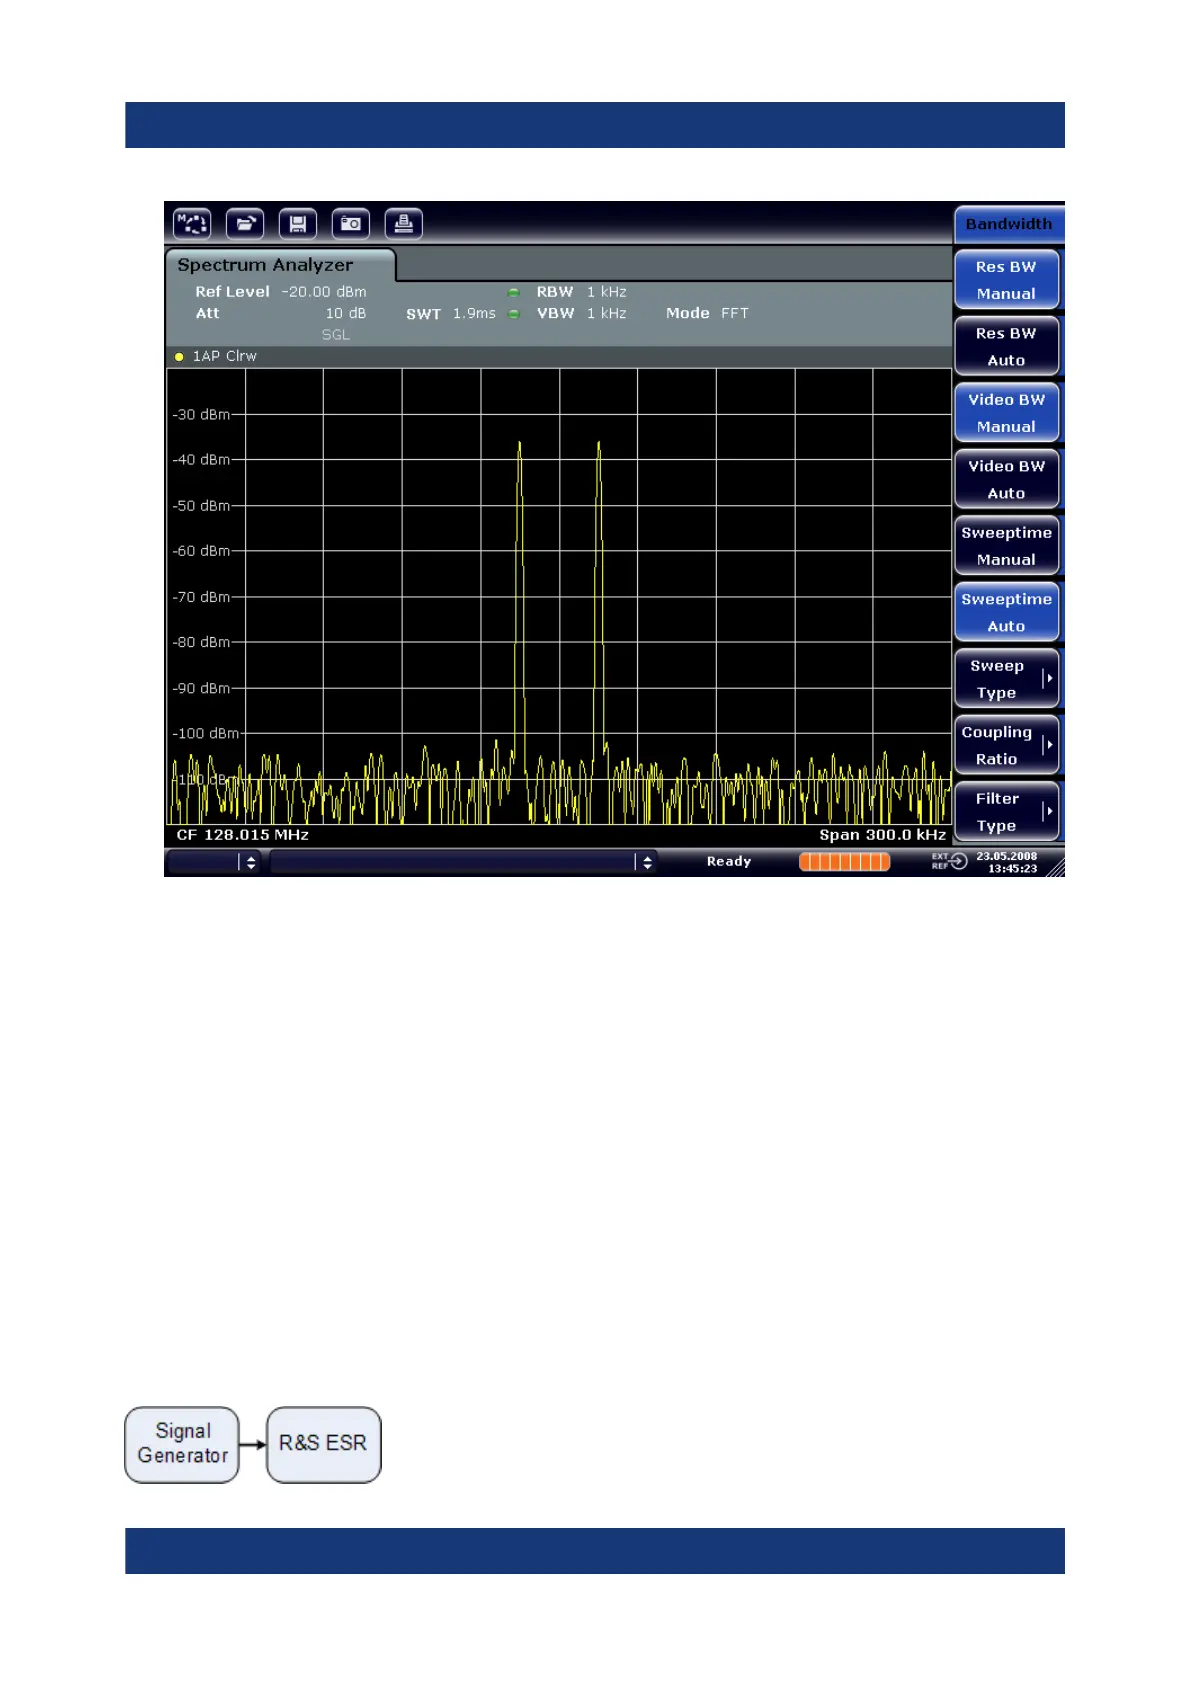Open a saved file via folder icon
The height and width of the screenshot is (1684, 1191).
tap(245, 223)
